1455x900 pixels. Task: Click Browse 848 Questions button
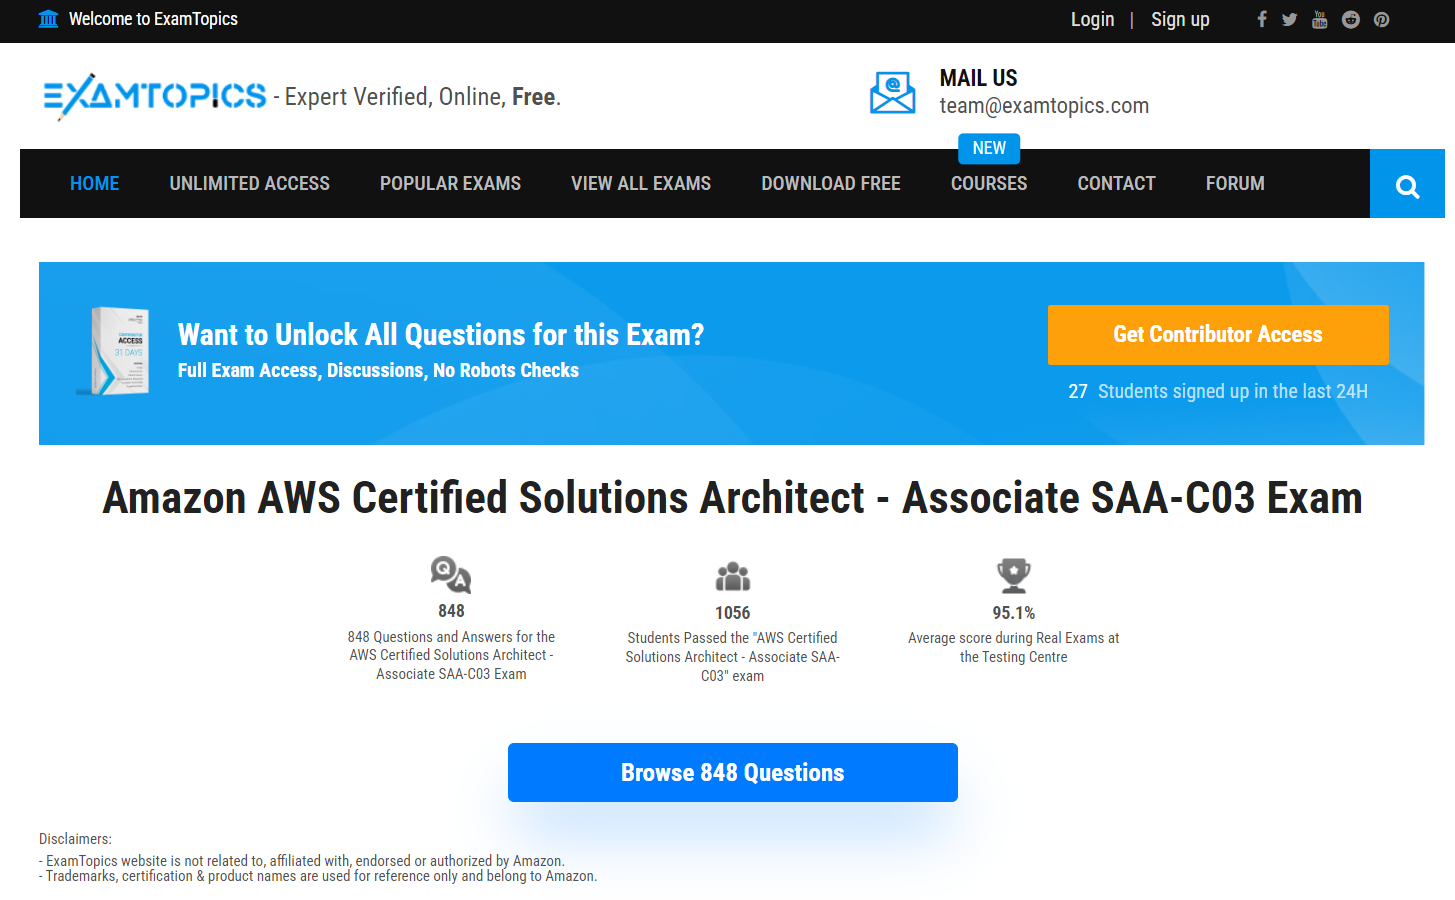(x=733, y=772)
